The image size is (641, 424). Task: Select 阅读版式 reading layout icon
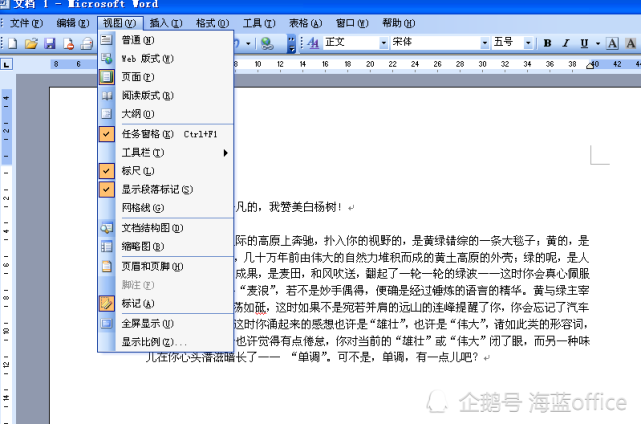[106, 95]
